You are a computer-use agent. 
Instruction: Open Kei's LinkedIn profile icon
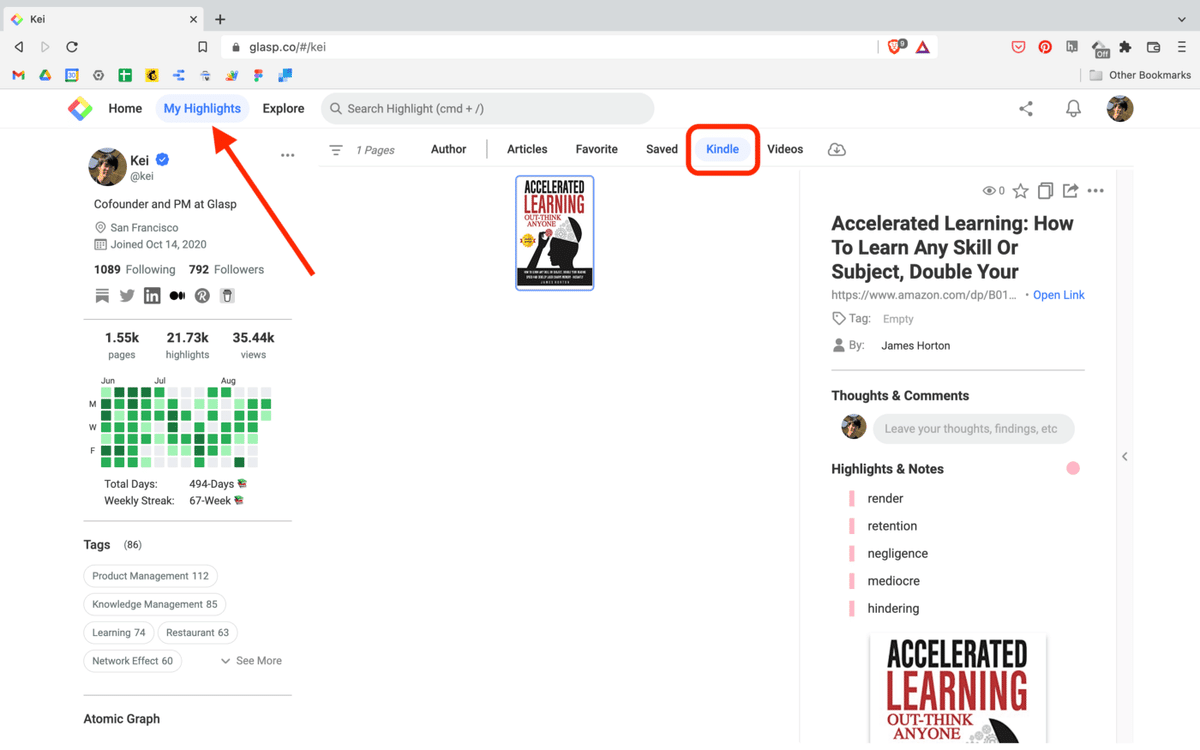pyautogui.click(x=152, y=295)
